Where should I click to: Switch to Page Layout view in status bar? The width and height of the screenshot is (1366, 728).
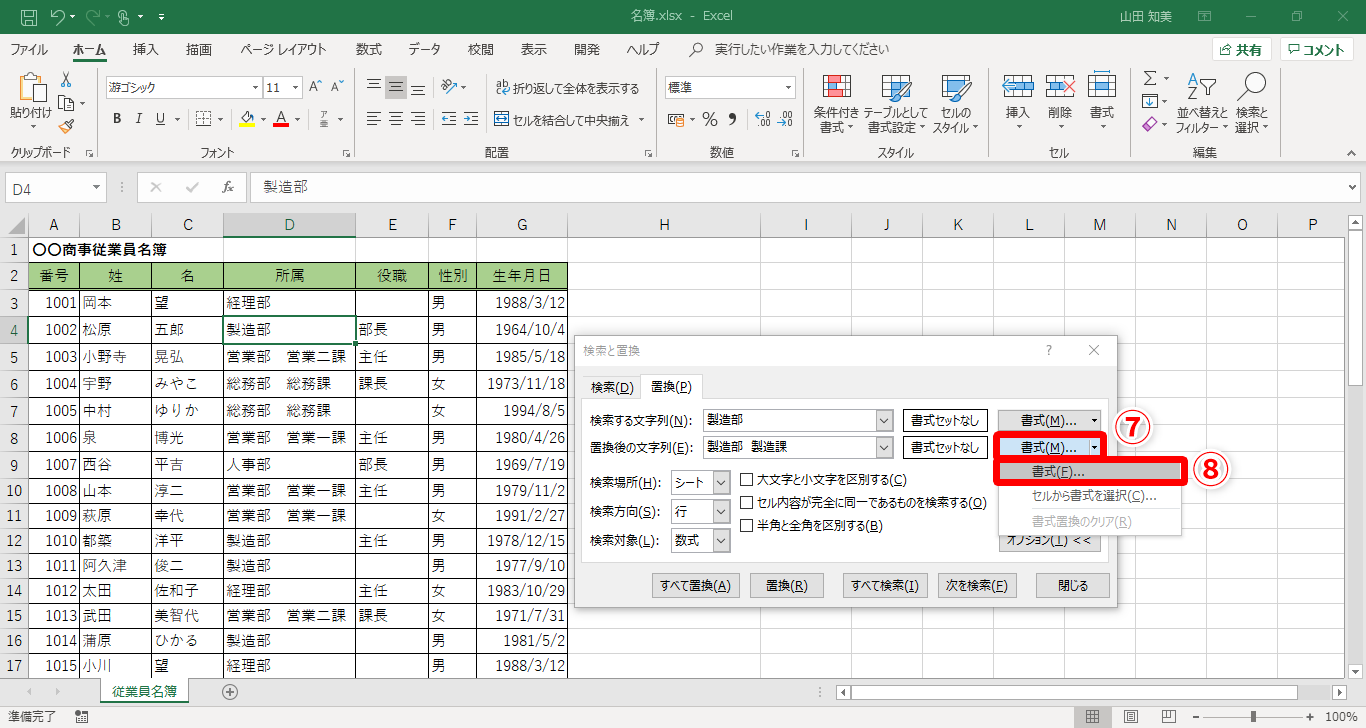(1130, 716)
